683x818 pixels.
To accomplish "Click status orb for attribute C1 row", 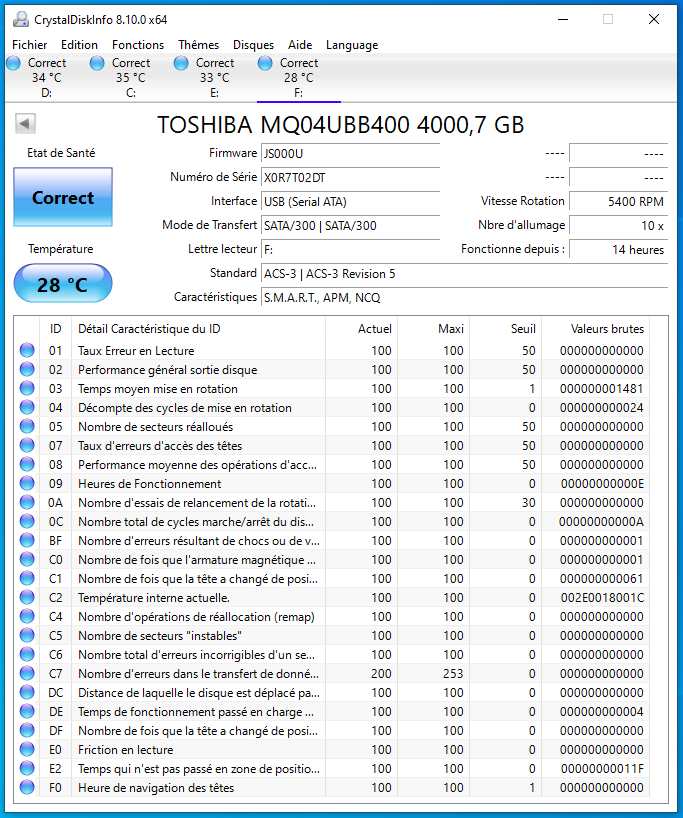I will [27, 578].
